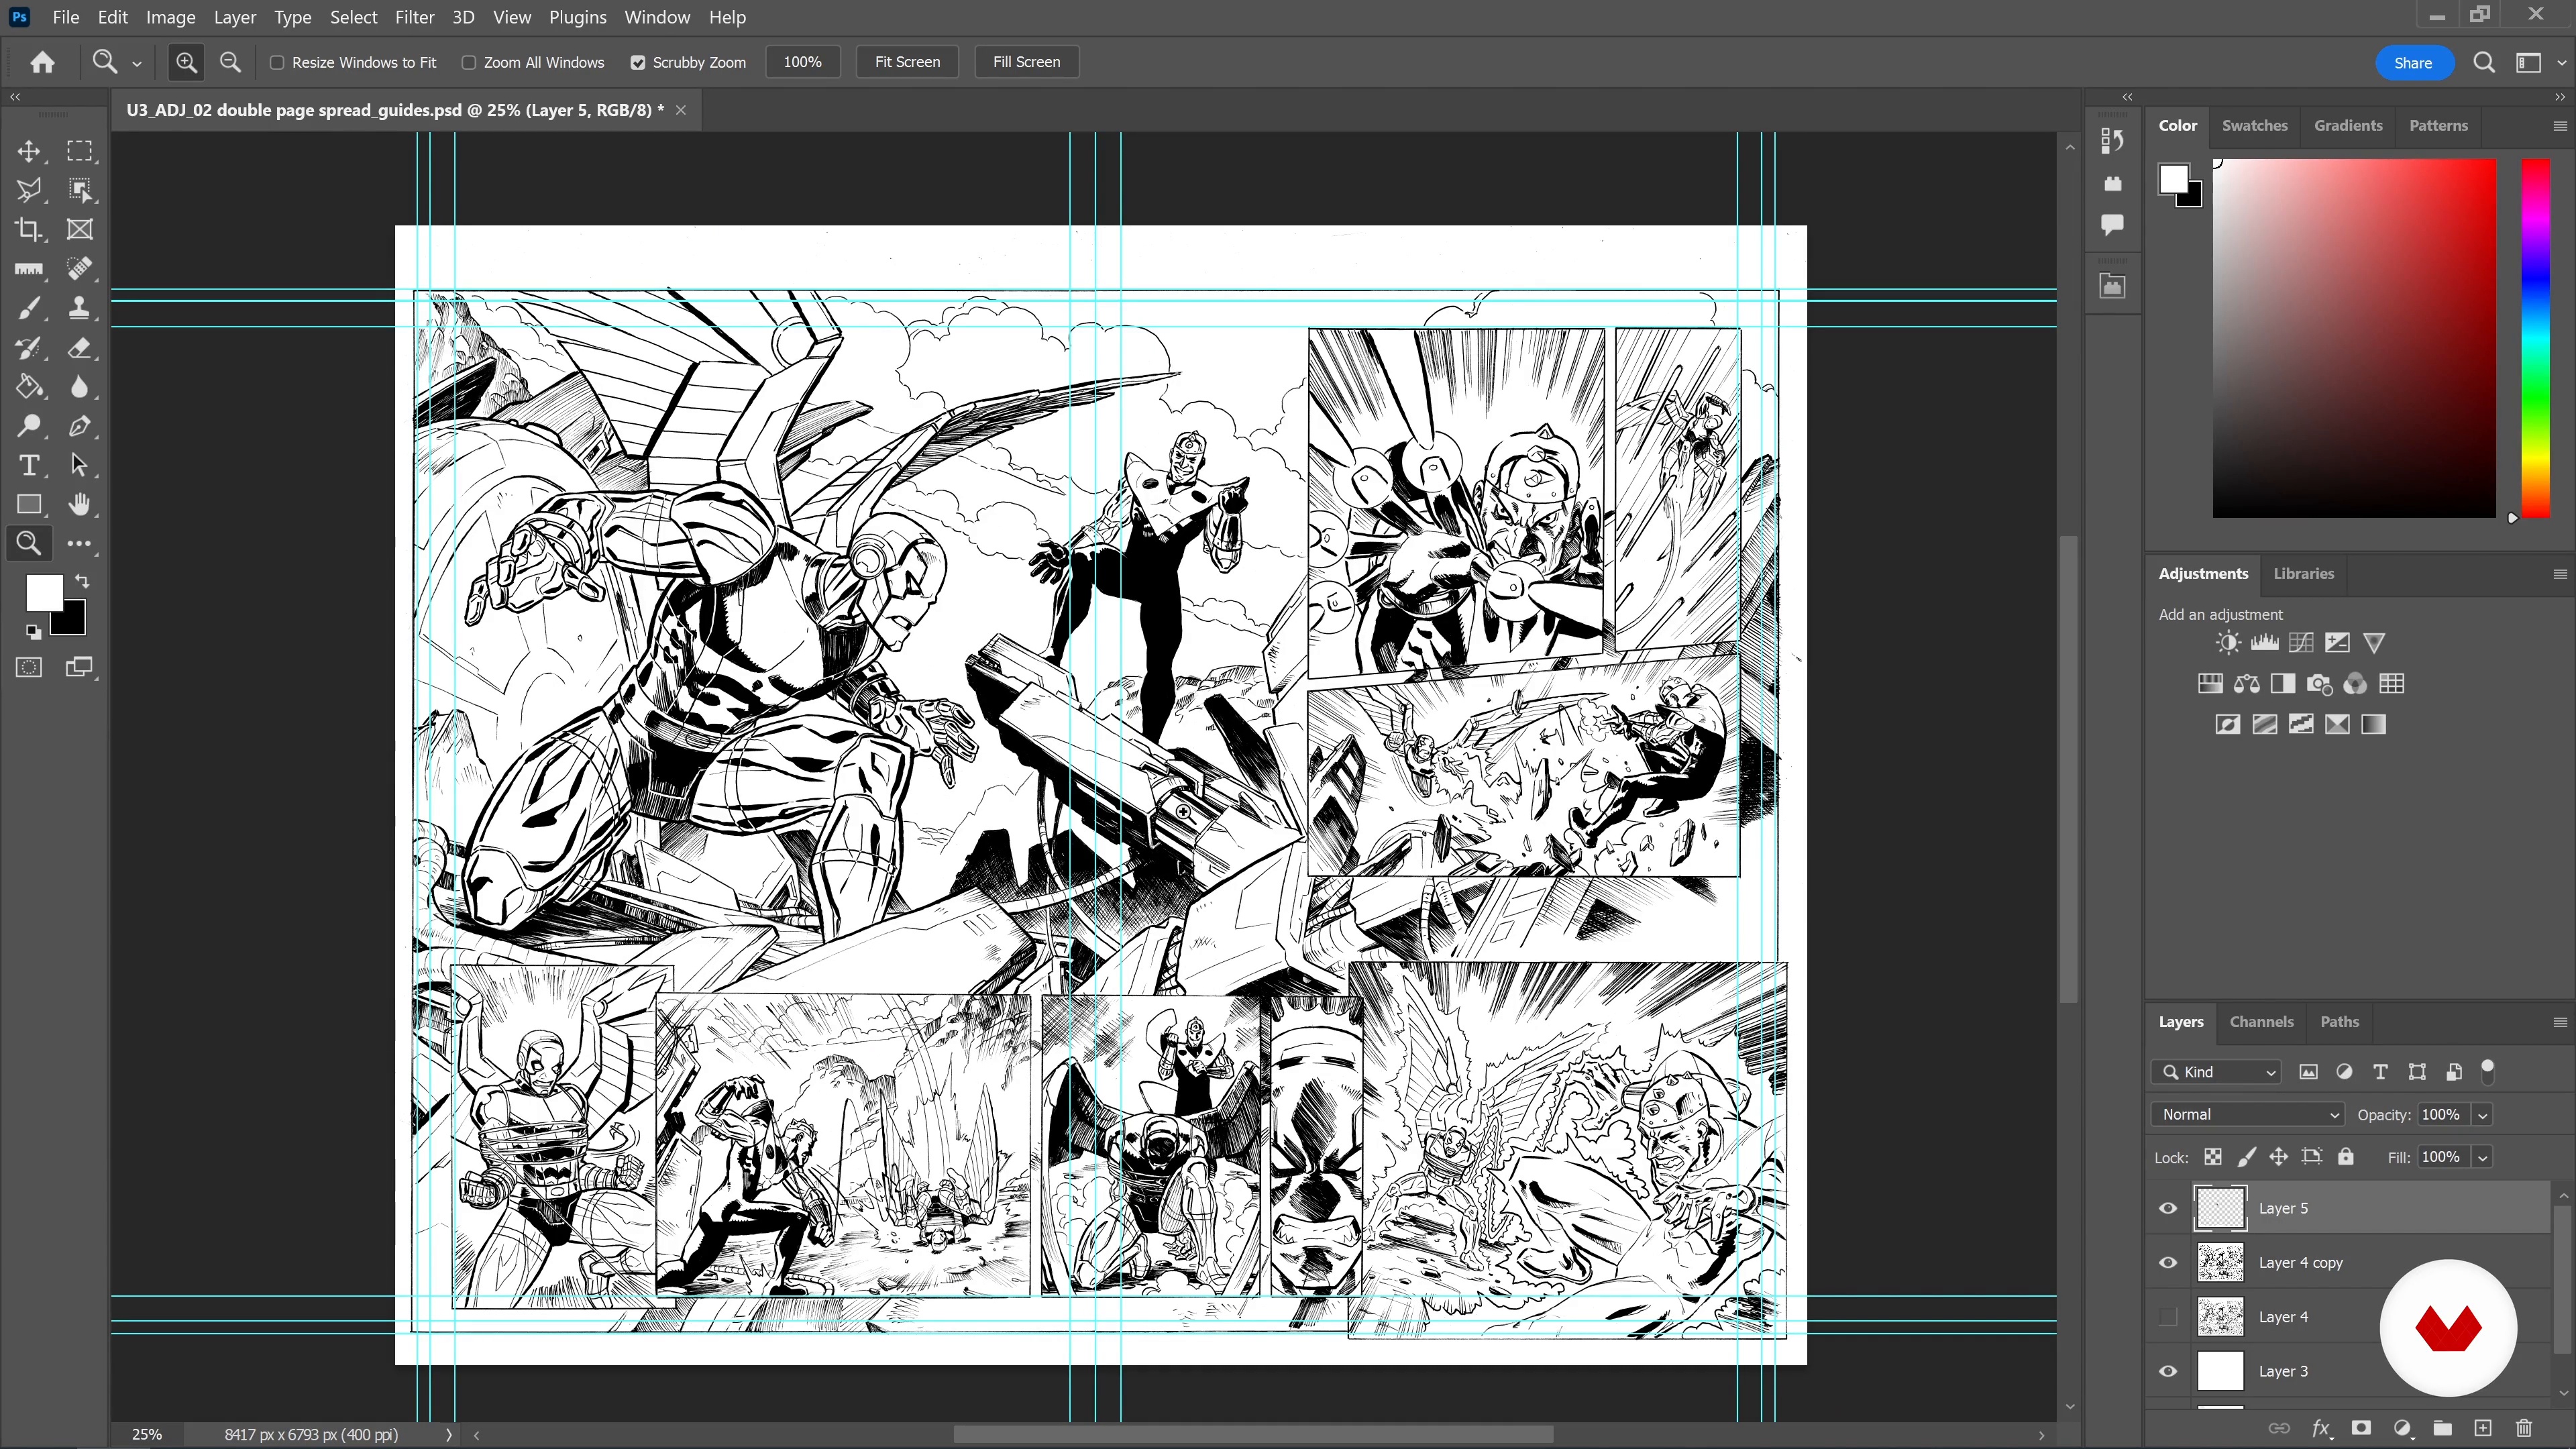
Task: Select the Clone Stamp tool
Action: [x=79, y=308]
